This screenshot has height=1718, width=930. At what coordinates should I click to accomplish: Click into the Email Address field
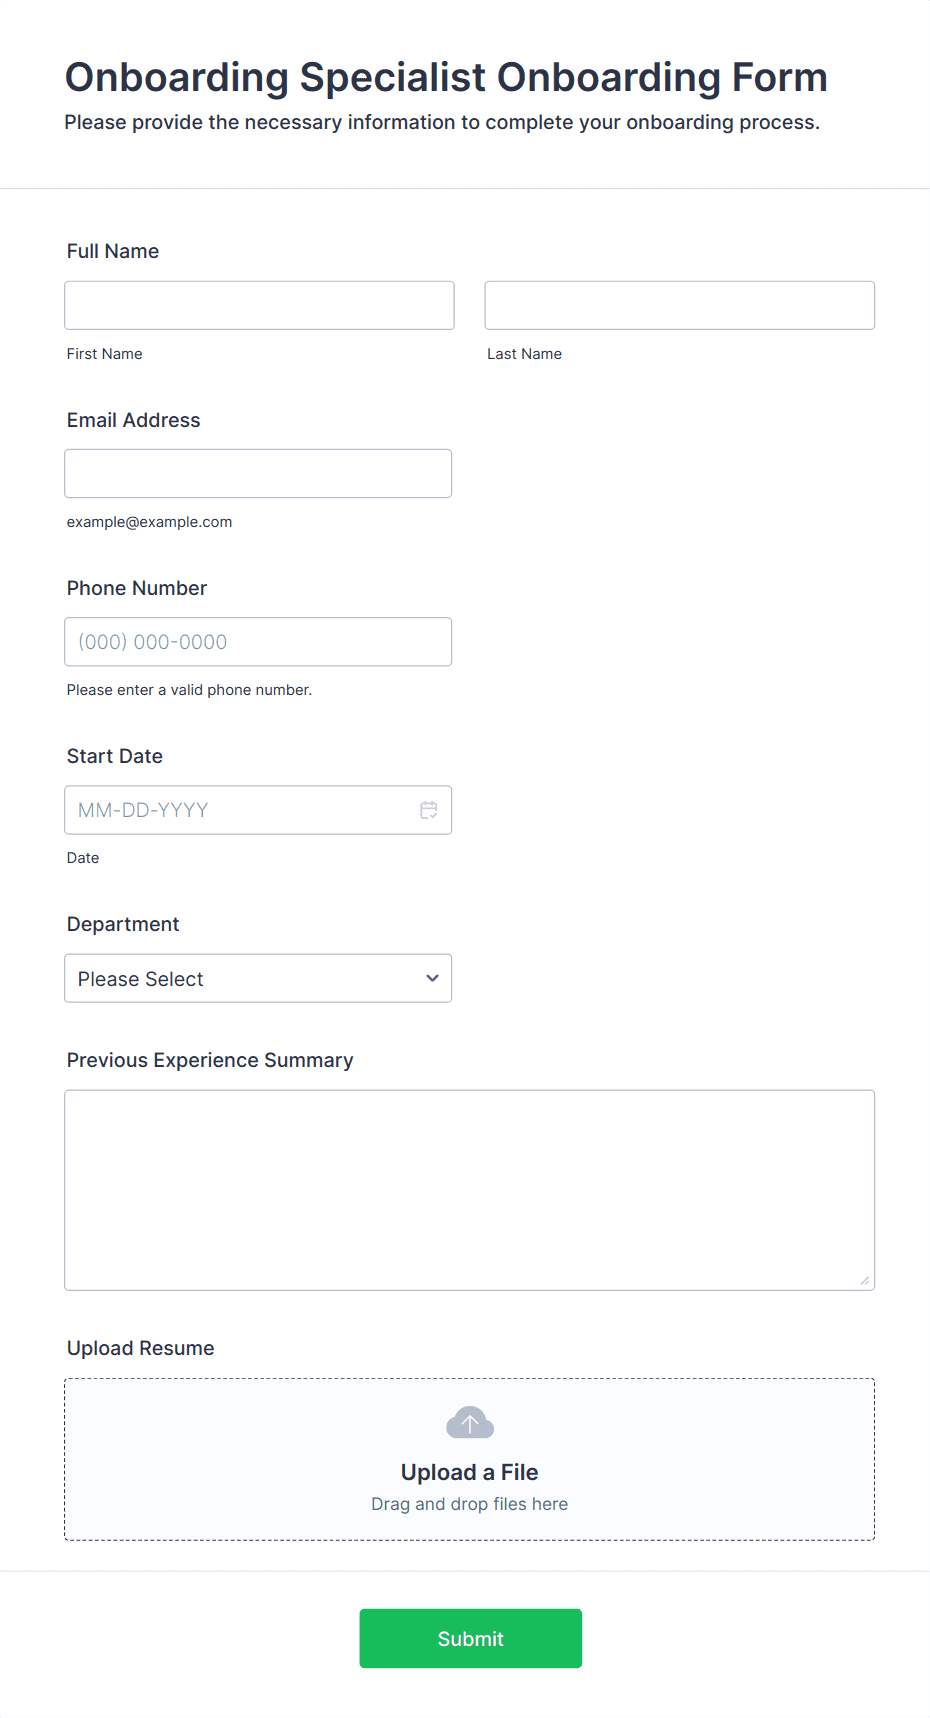[x=258, y=473]
